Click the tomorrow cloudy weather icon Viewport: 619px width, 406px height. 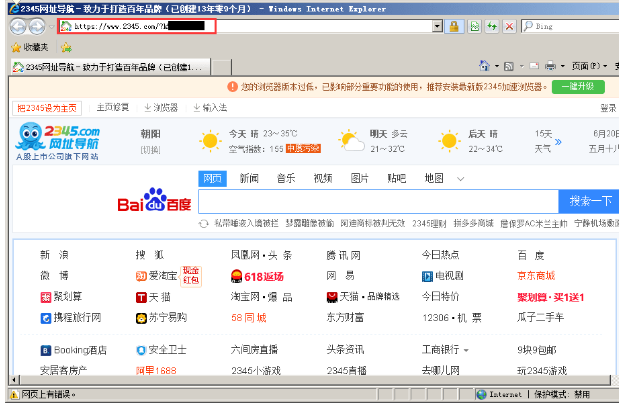point(351,141)
